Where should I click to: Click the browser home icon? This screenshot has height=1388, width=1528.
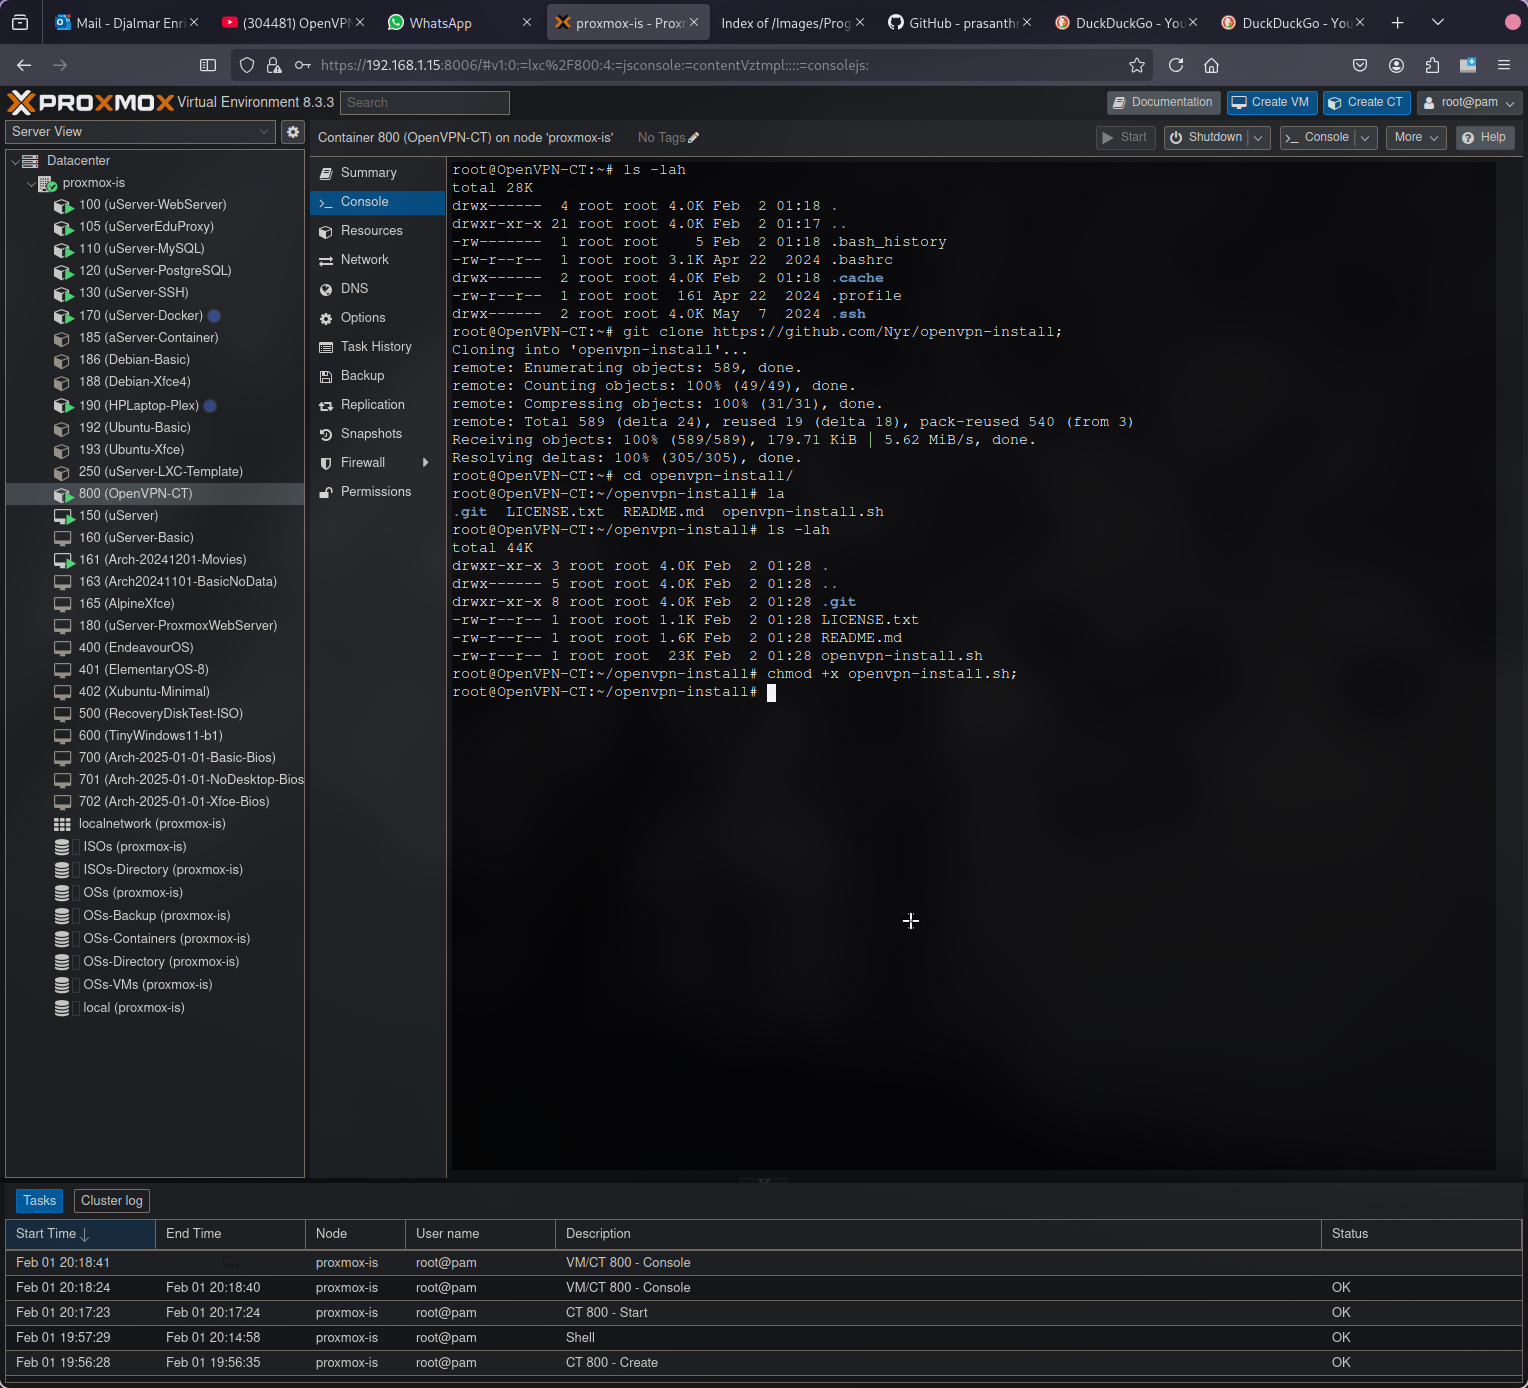pos(1211,65)
